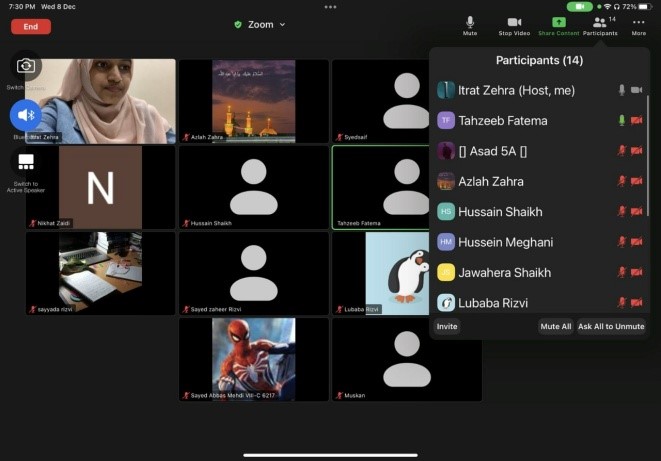Click the Switch to Active Speaker icon

point(26,162)
